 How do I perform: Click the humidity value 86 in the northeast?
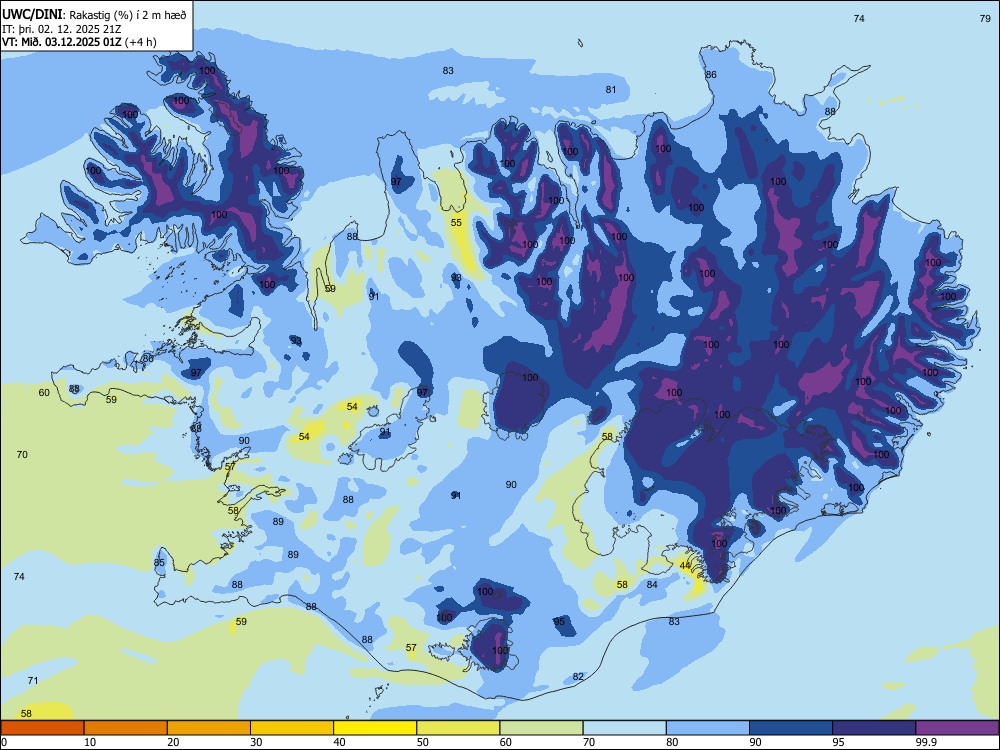[710, 75]
